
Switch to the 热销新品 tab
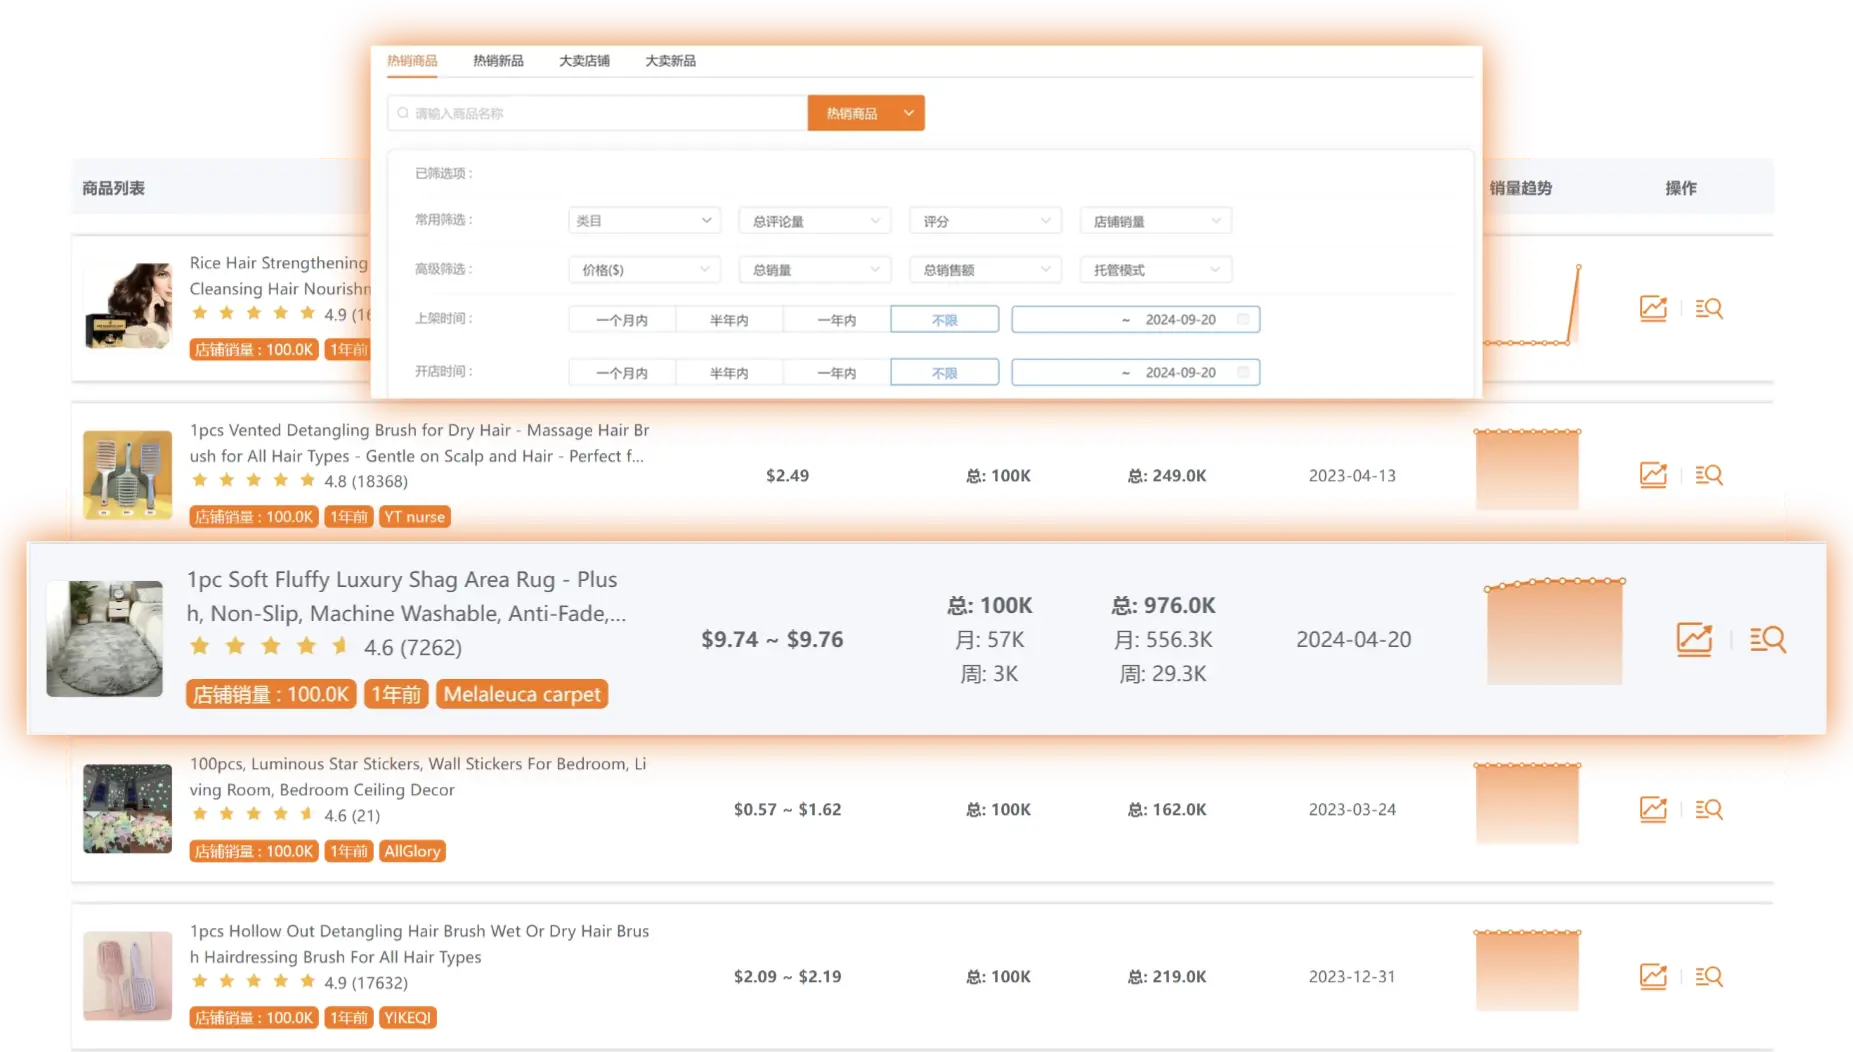pos(498,61)
